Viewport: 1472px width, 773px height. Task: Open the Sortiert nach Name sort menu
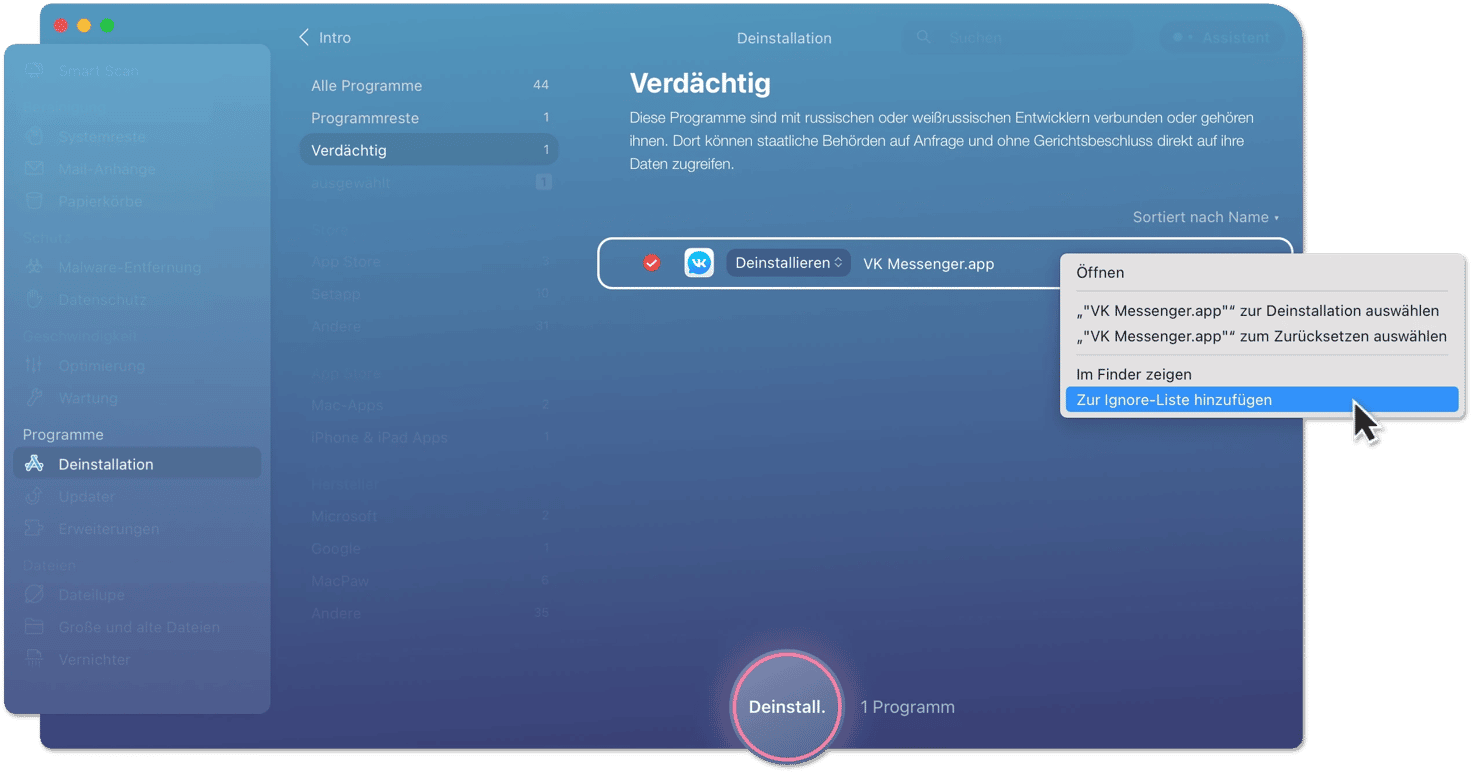pyautogui.click(x=1205, y=217)
